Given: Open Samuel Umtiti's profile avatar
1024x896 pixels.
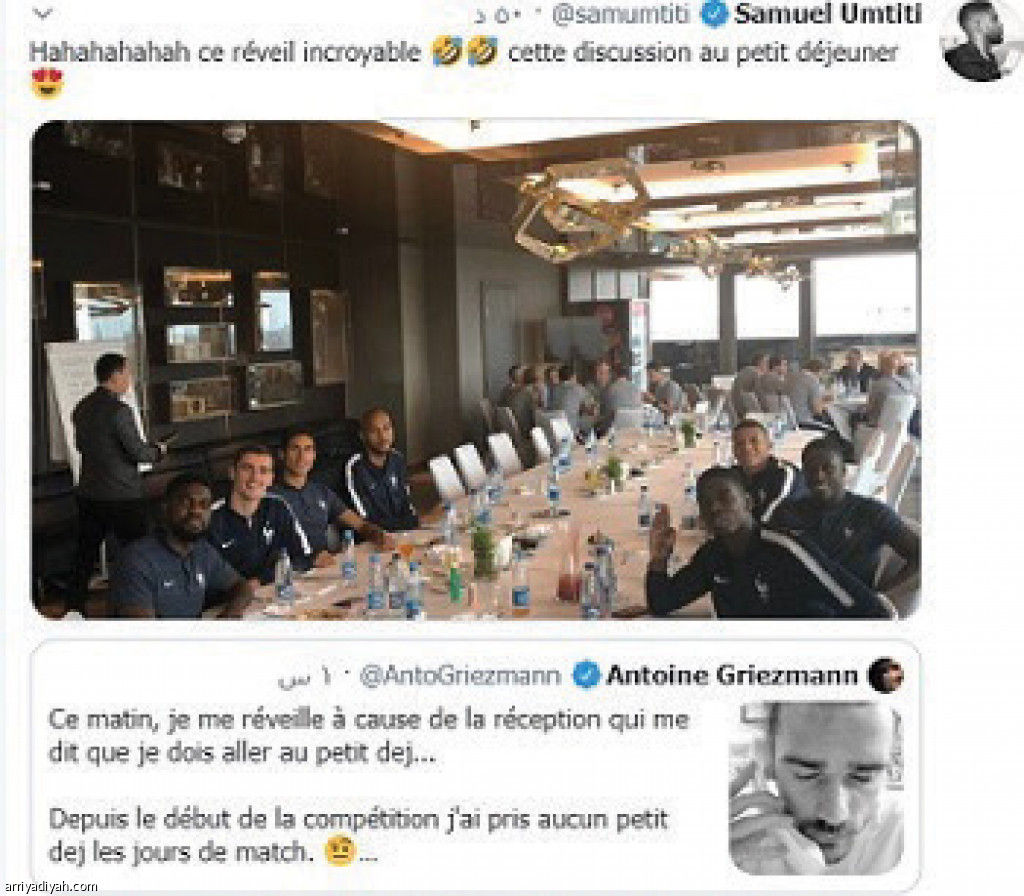Looking at the screenshot, I should (981, 40).
